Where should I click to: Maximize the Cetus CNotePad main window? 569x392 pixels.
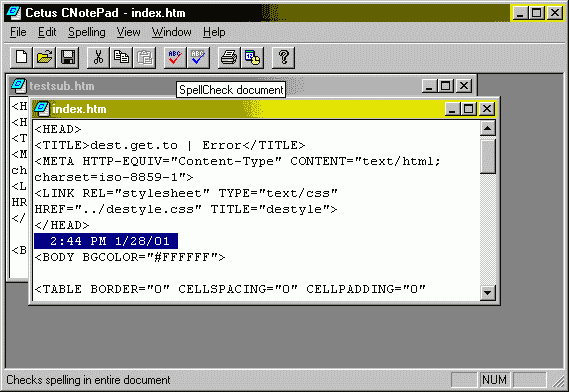(x=536, y=13)
